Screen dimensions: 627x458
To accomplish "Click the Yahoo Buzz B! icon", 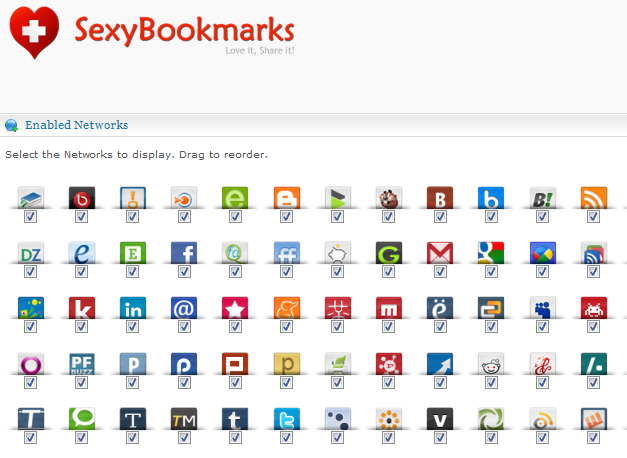I will (x=542, y=198).
